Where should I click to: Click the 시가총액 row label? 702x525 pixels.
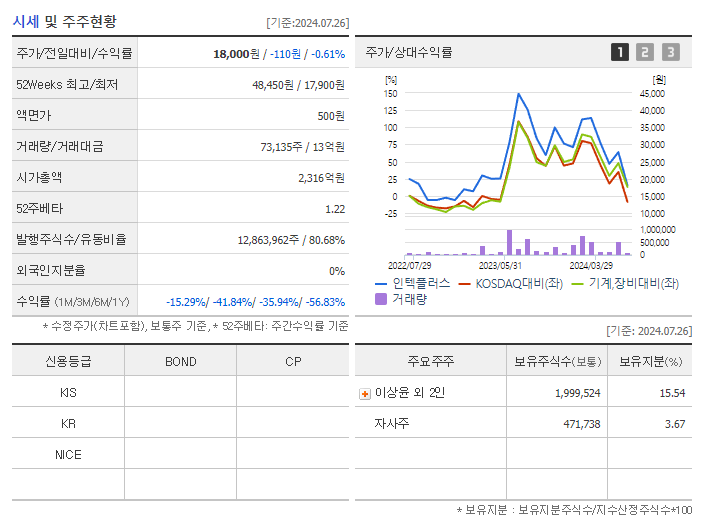pyautogui.click(x=39, y=178)
